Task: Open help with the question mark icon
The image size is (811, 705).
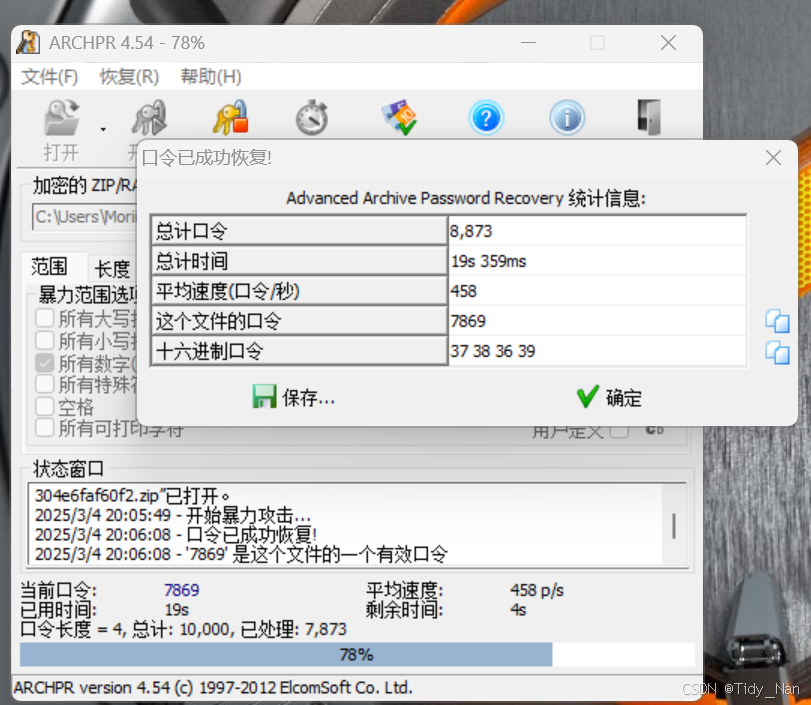Action: point(486,118)
